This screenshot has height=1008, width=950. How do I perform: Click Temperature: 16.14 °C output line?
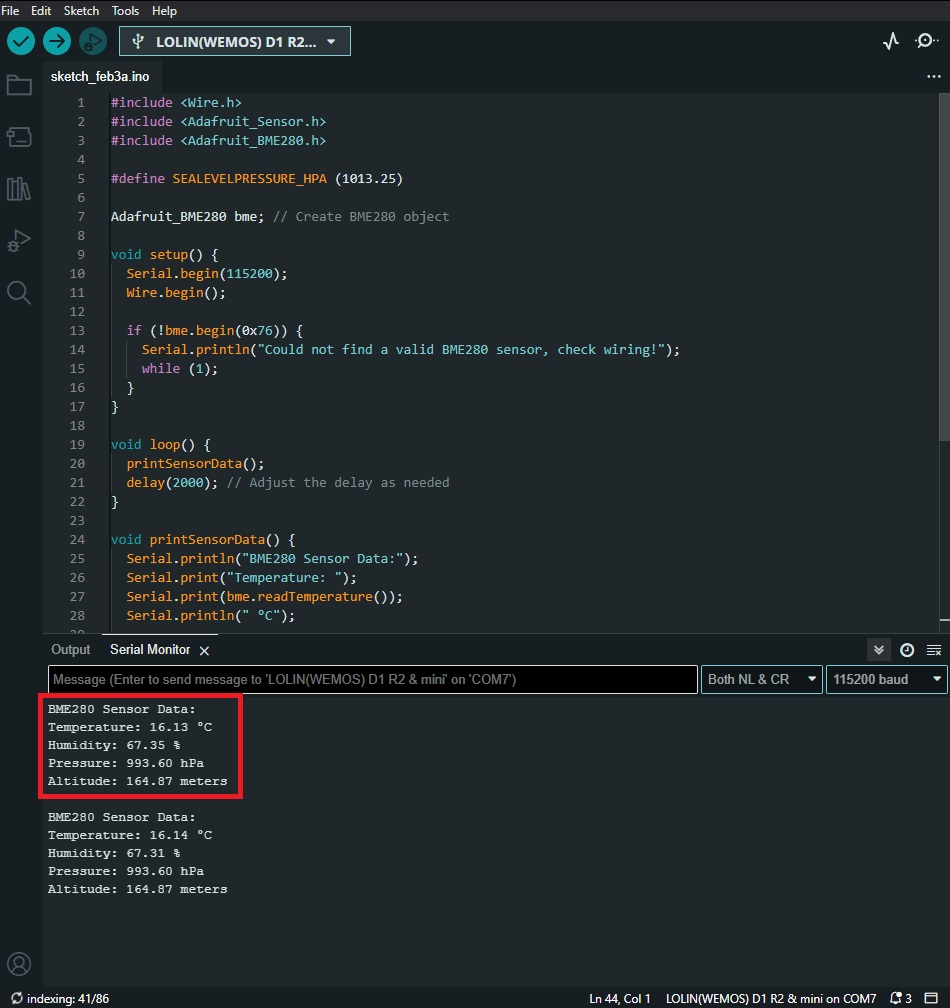[x=130, y=835]
